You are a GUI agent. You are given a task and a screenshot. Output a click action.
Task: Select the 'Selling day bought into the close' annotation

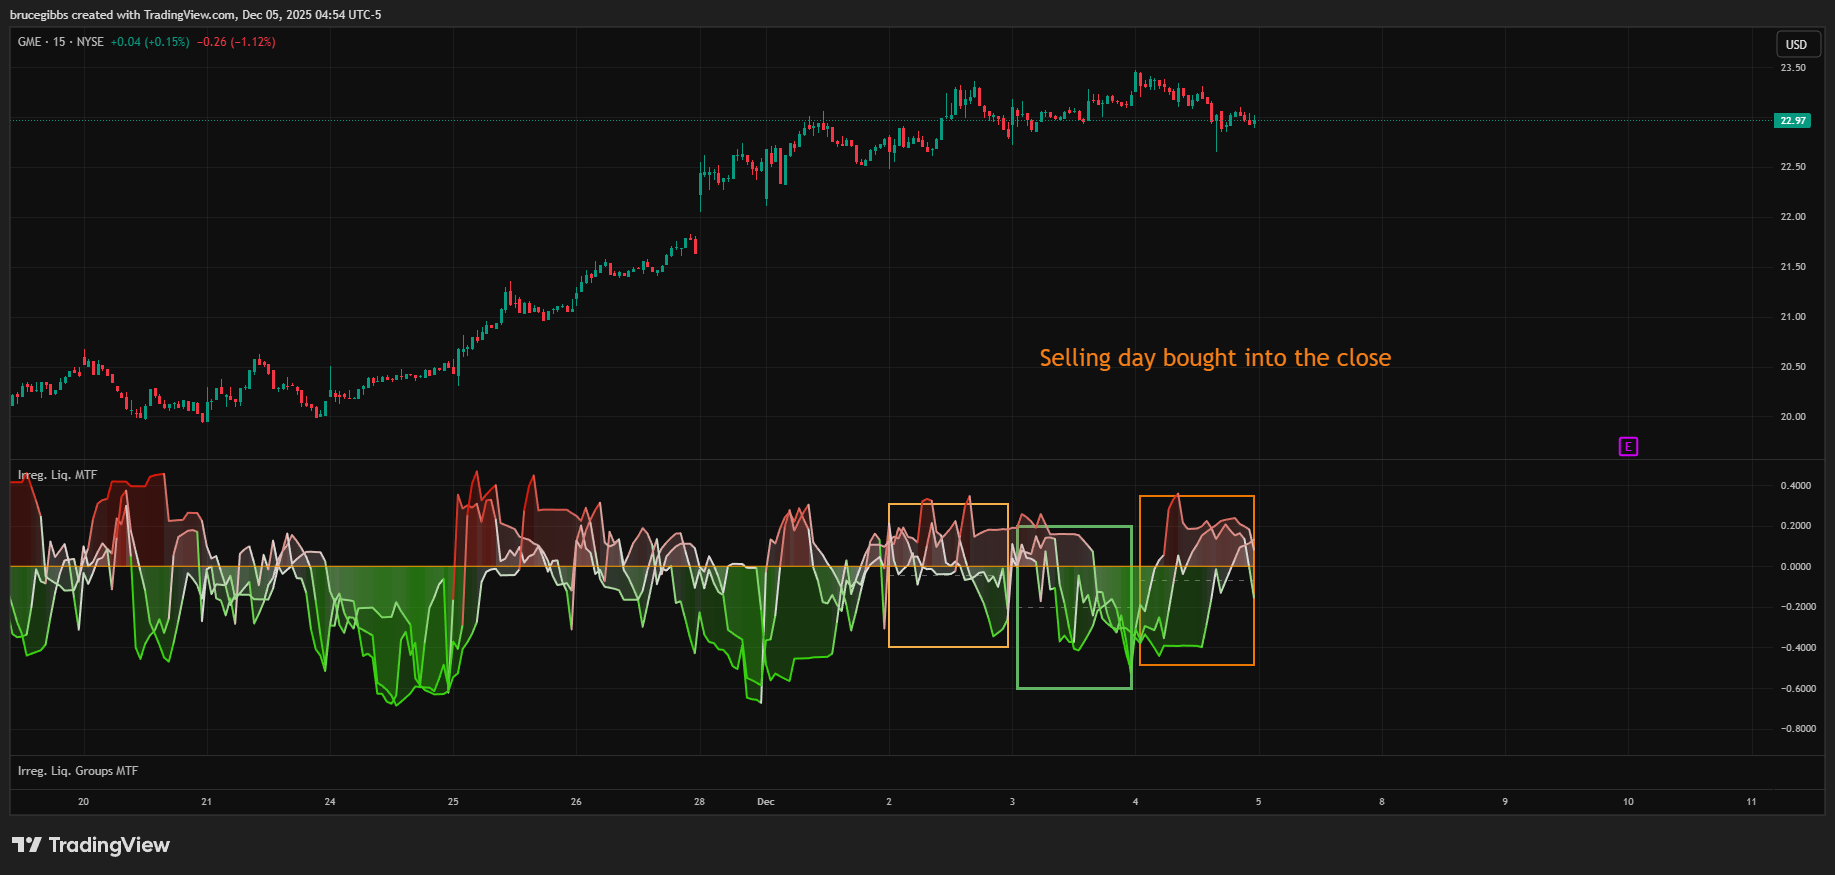coord(1214,358)
